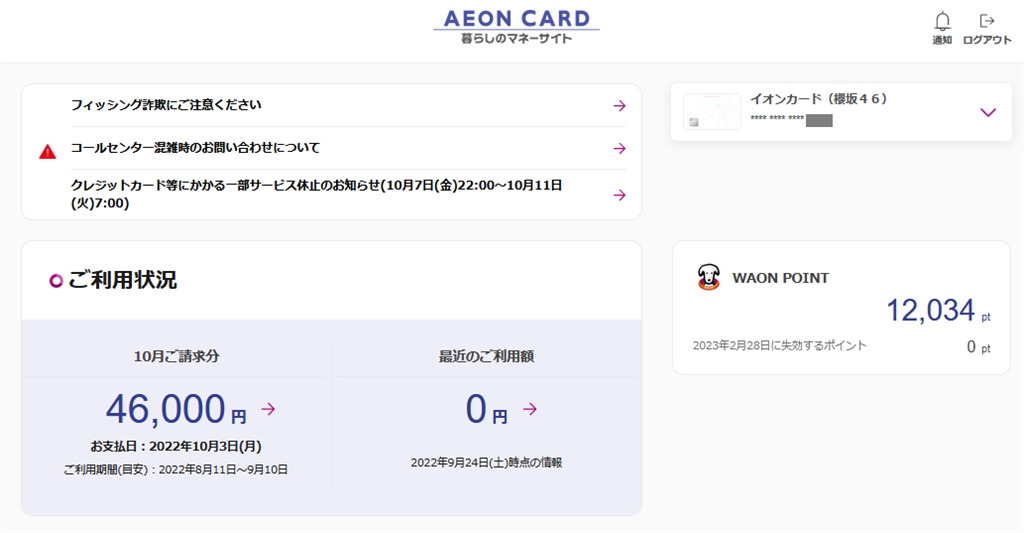Click arrow beside service suspension notice
Viewport: 1024px width, 533px height.
(619, 195)
